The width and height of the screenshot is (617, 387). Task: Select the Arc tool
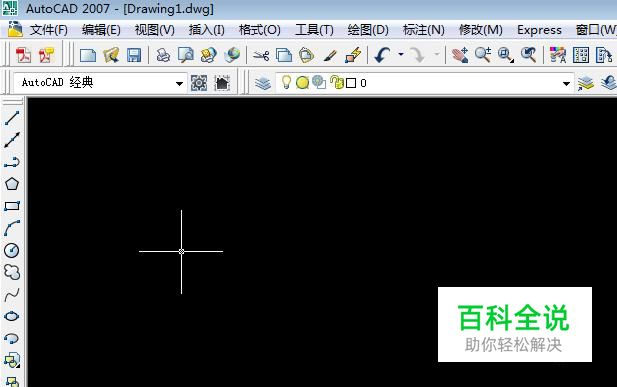point(12,228)
